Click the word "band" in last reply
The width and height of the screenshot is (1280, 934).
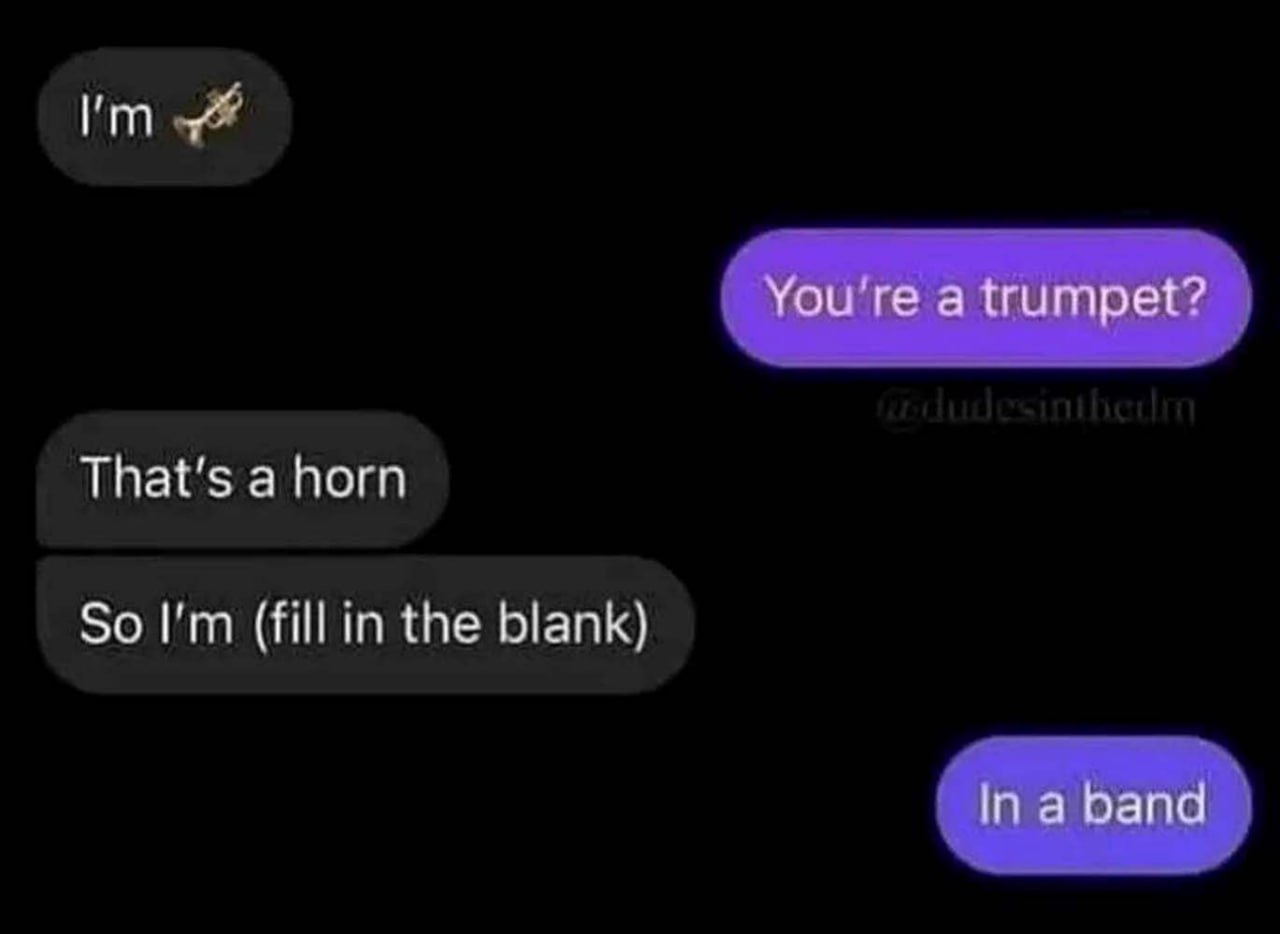click(1146, 804)
